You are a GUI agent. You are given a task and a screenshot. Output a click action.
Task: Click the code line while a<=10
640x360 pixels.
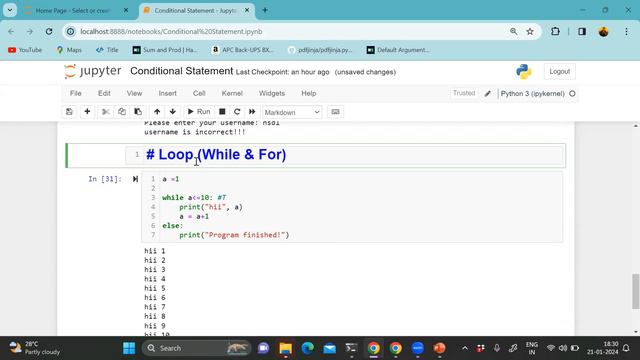pos(194,198)
